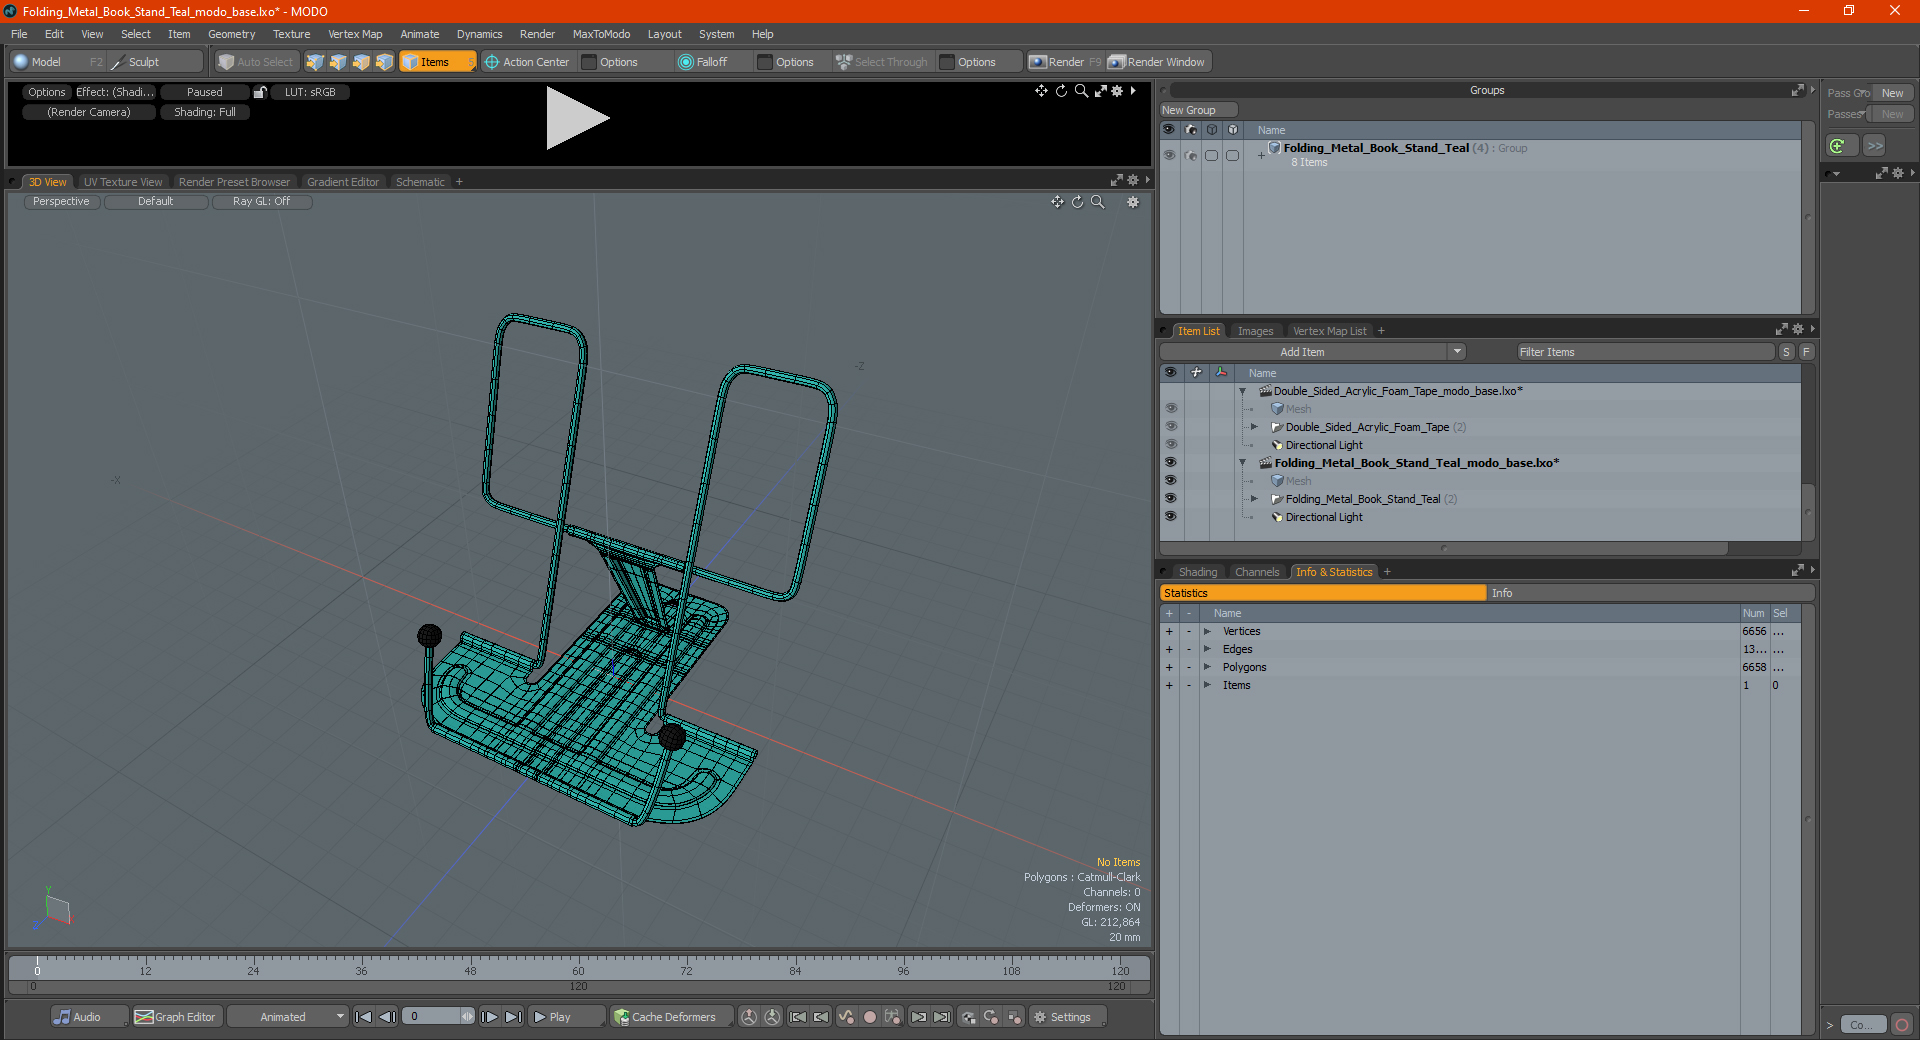Image resolution: width=1920 pixels, height=1040 pixels.
Task: Enable Edges selection mode cube icon
Action: coord(338,62)
